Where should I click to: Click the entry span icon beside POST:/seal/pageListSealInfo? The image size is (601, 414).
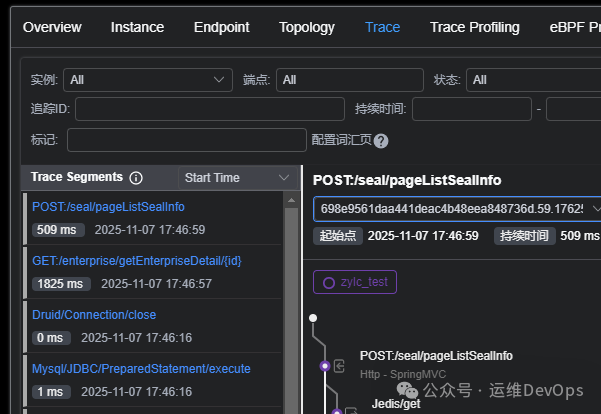point(339,366)
